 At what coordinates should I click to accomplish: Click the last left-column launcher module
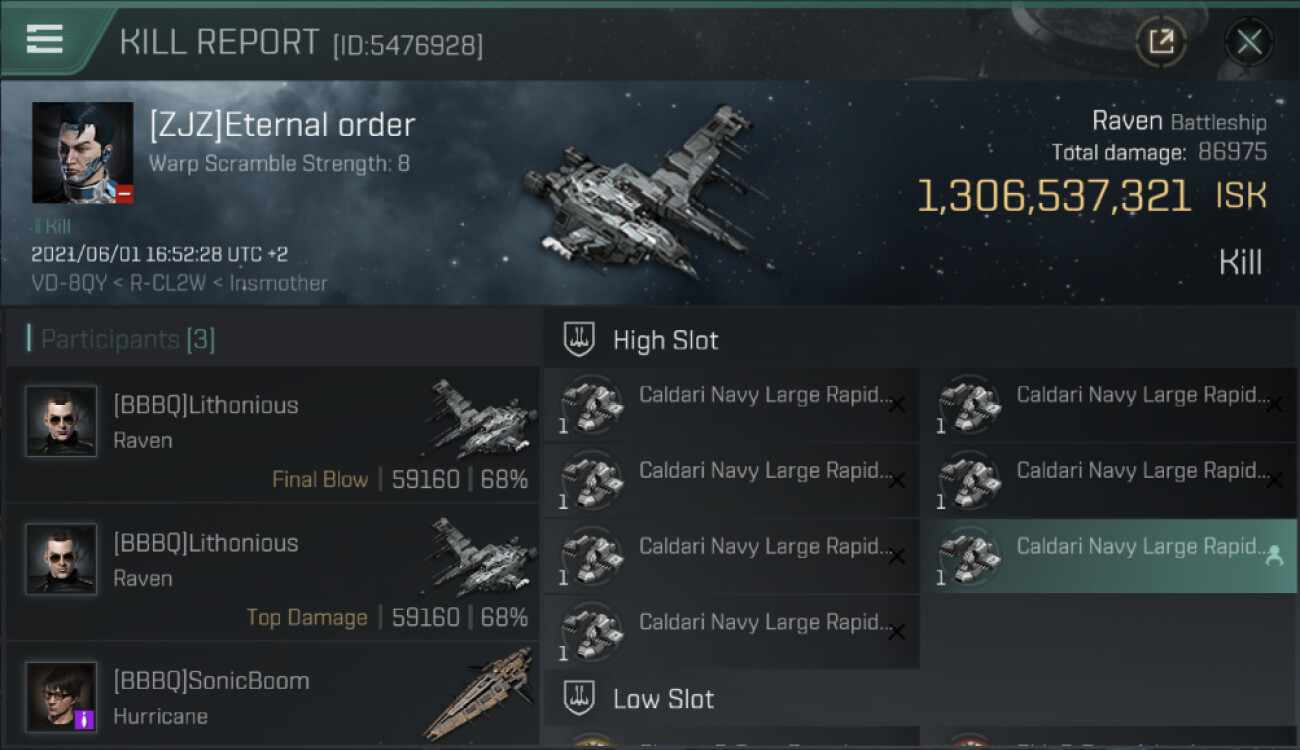[731, 632]
